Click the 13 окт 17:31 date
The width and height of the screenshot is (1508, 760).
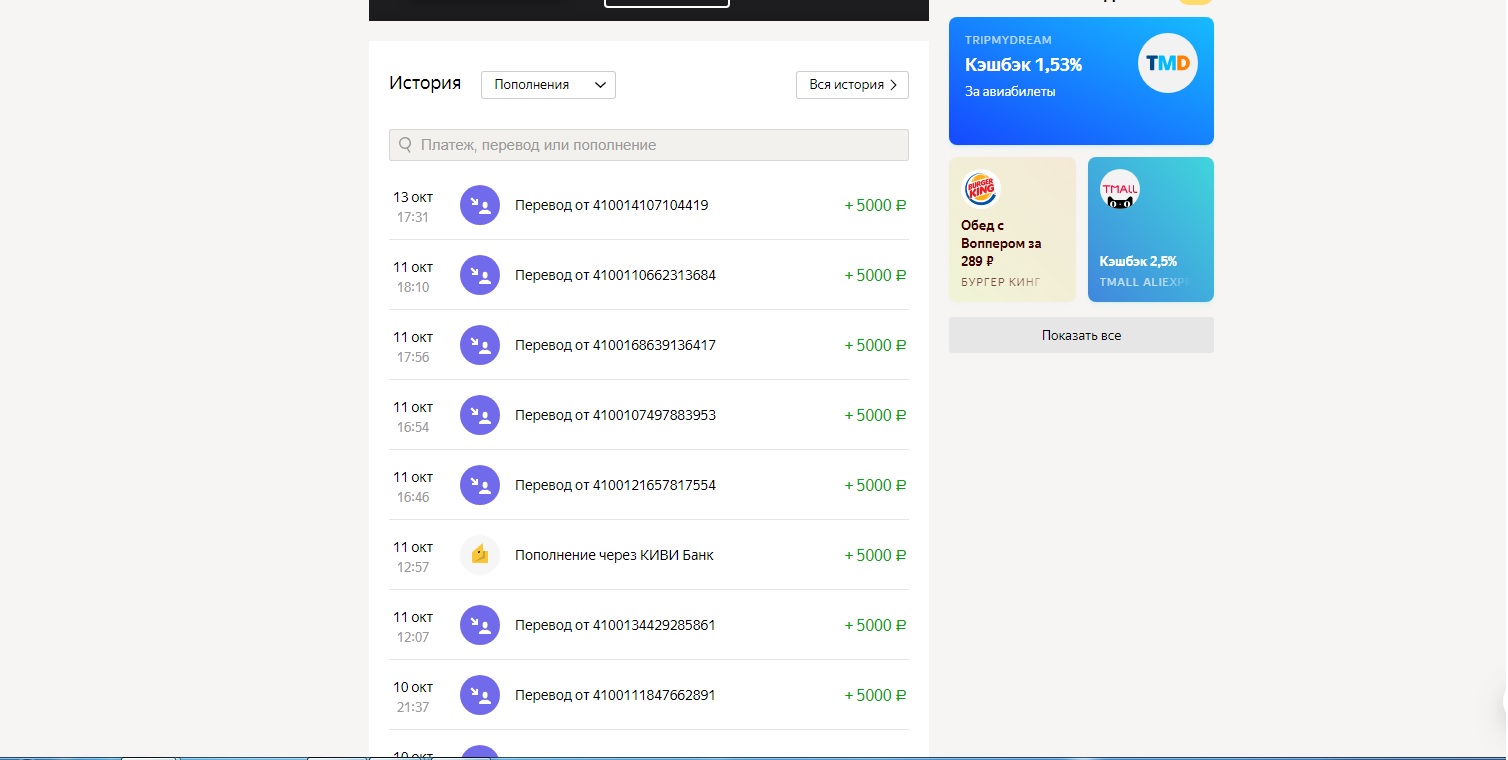pos(413,207)
